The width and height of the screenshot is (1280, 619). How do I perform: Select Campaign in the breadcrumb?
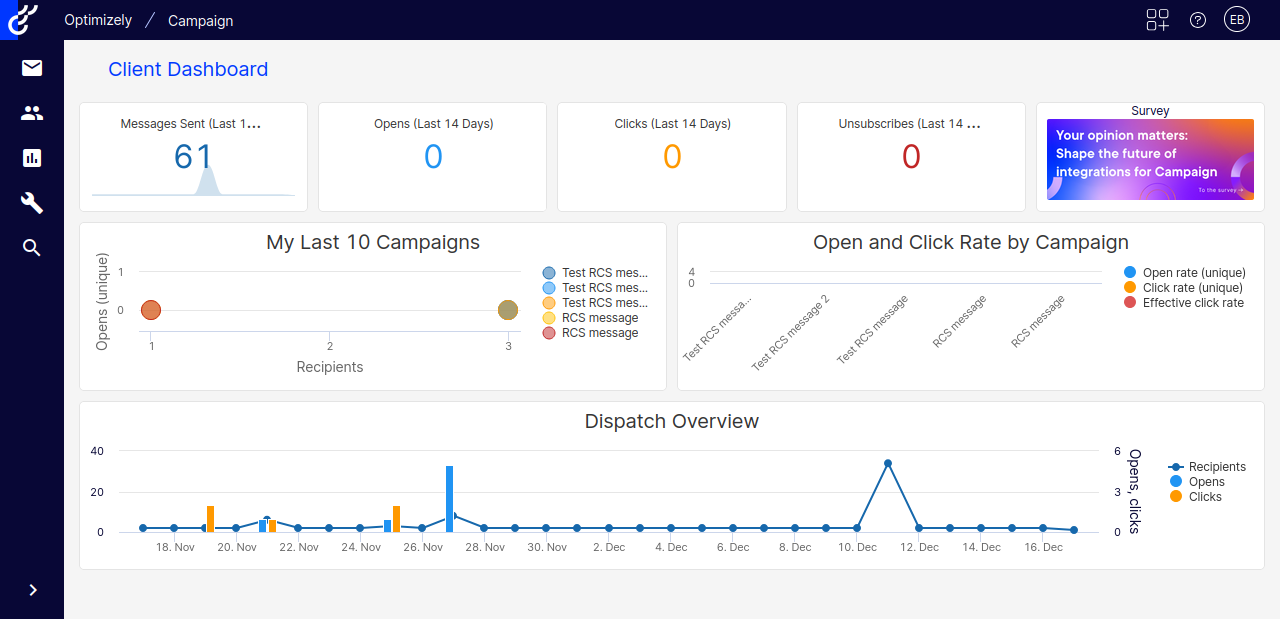click(x=200, y=20)
